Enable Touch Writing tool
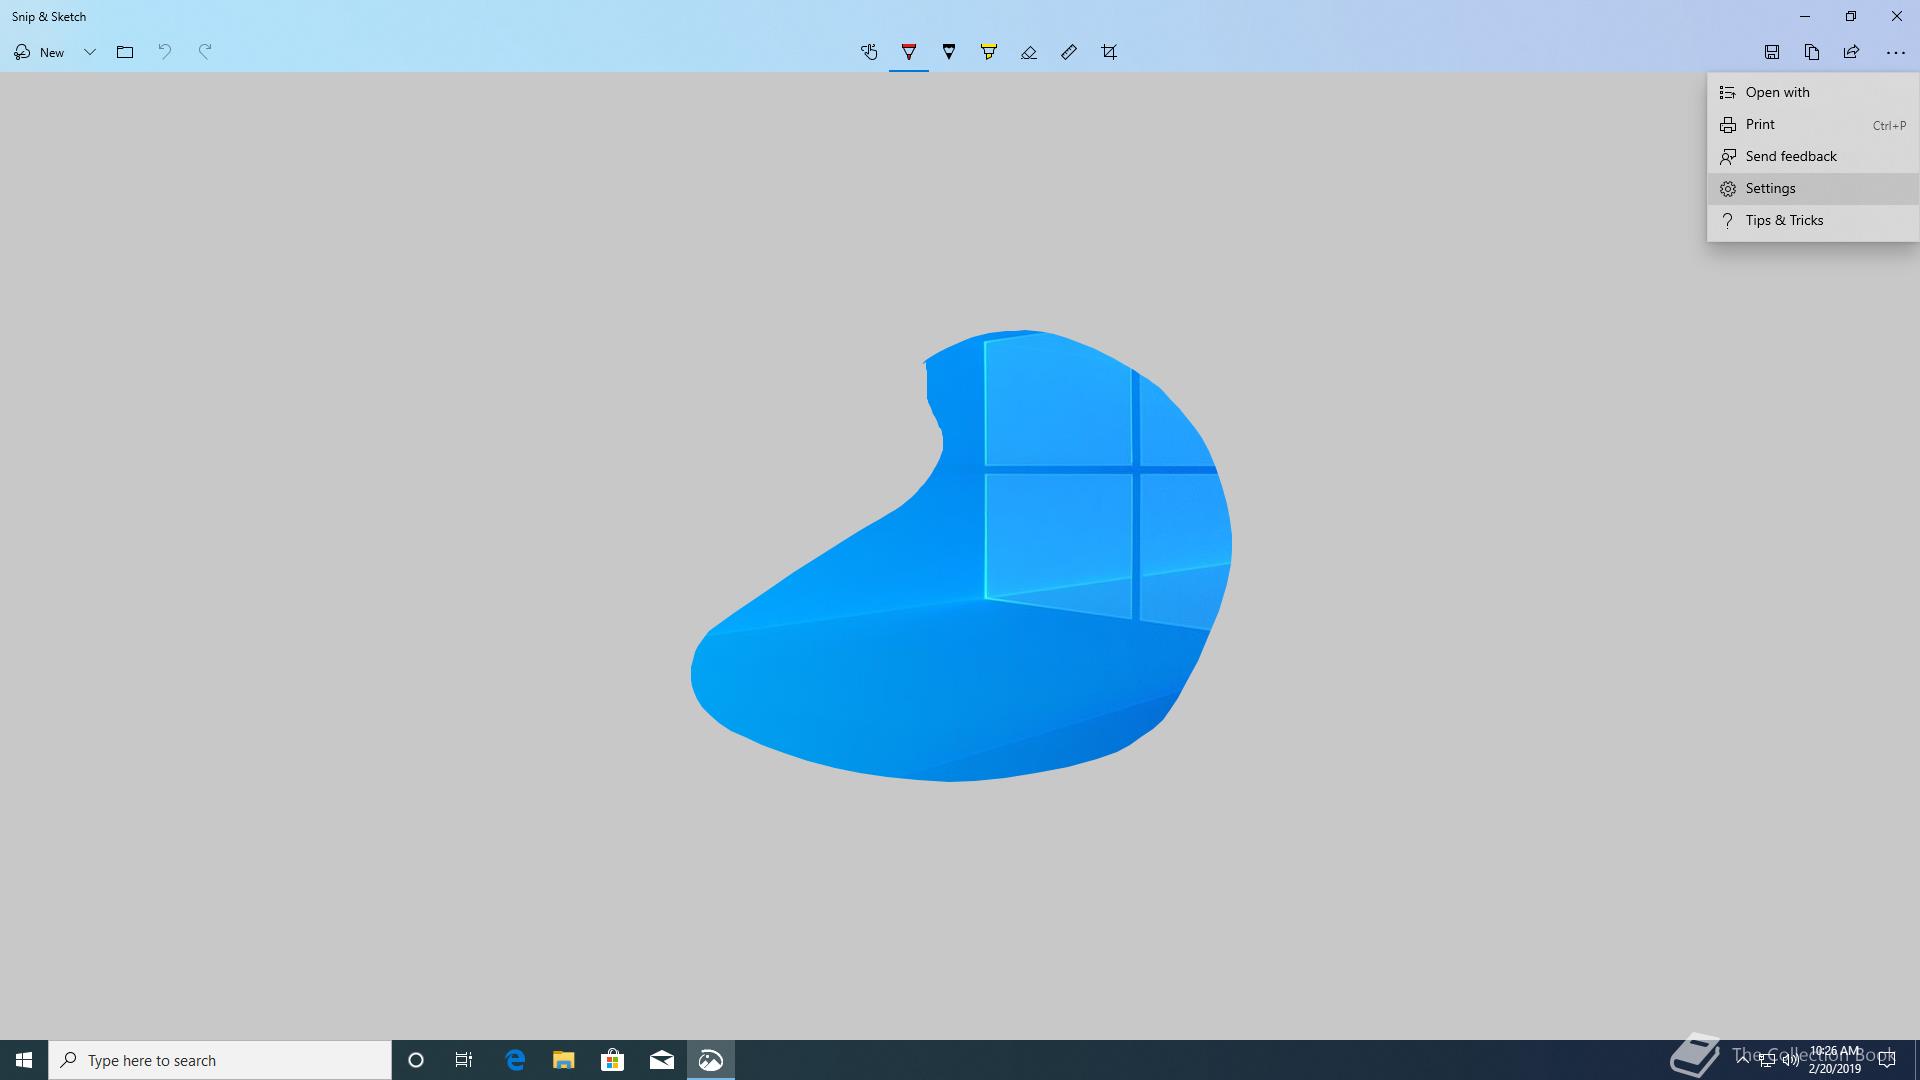The height and width of the screenshot is (1080, 1920). click(869, 52)
